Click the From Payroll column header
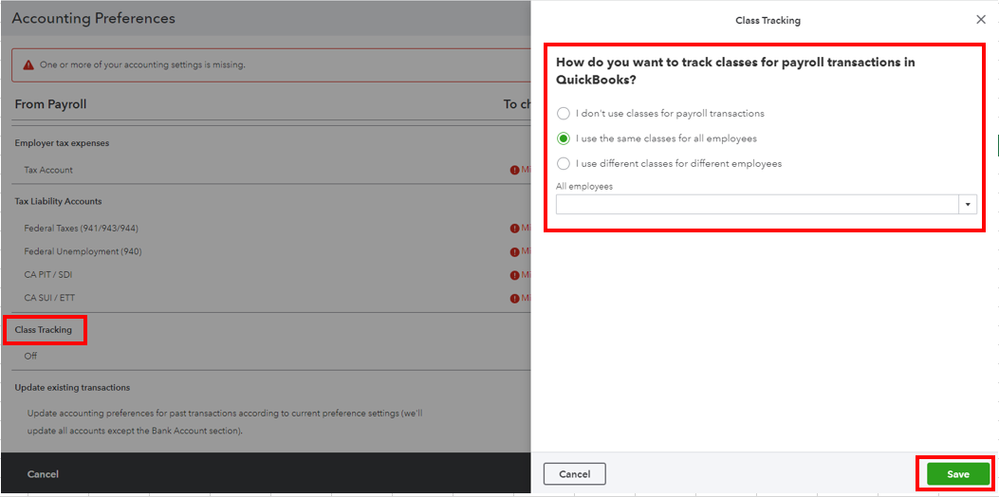 [51, 104]
